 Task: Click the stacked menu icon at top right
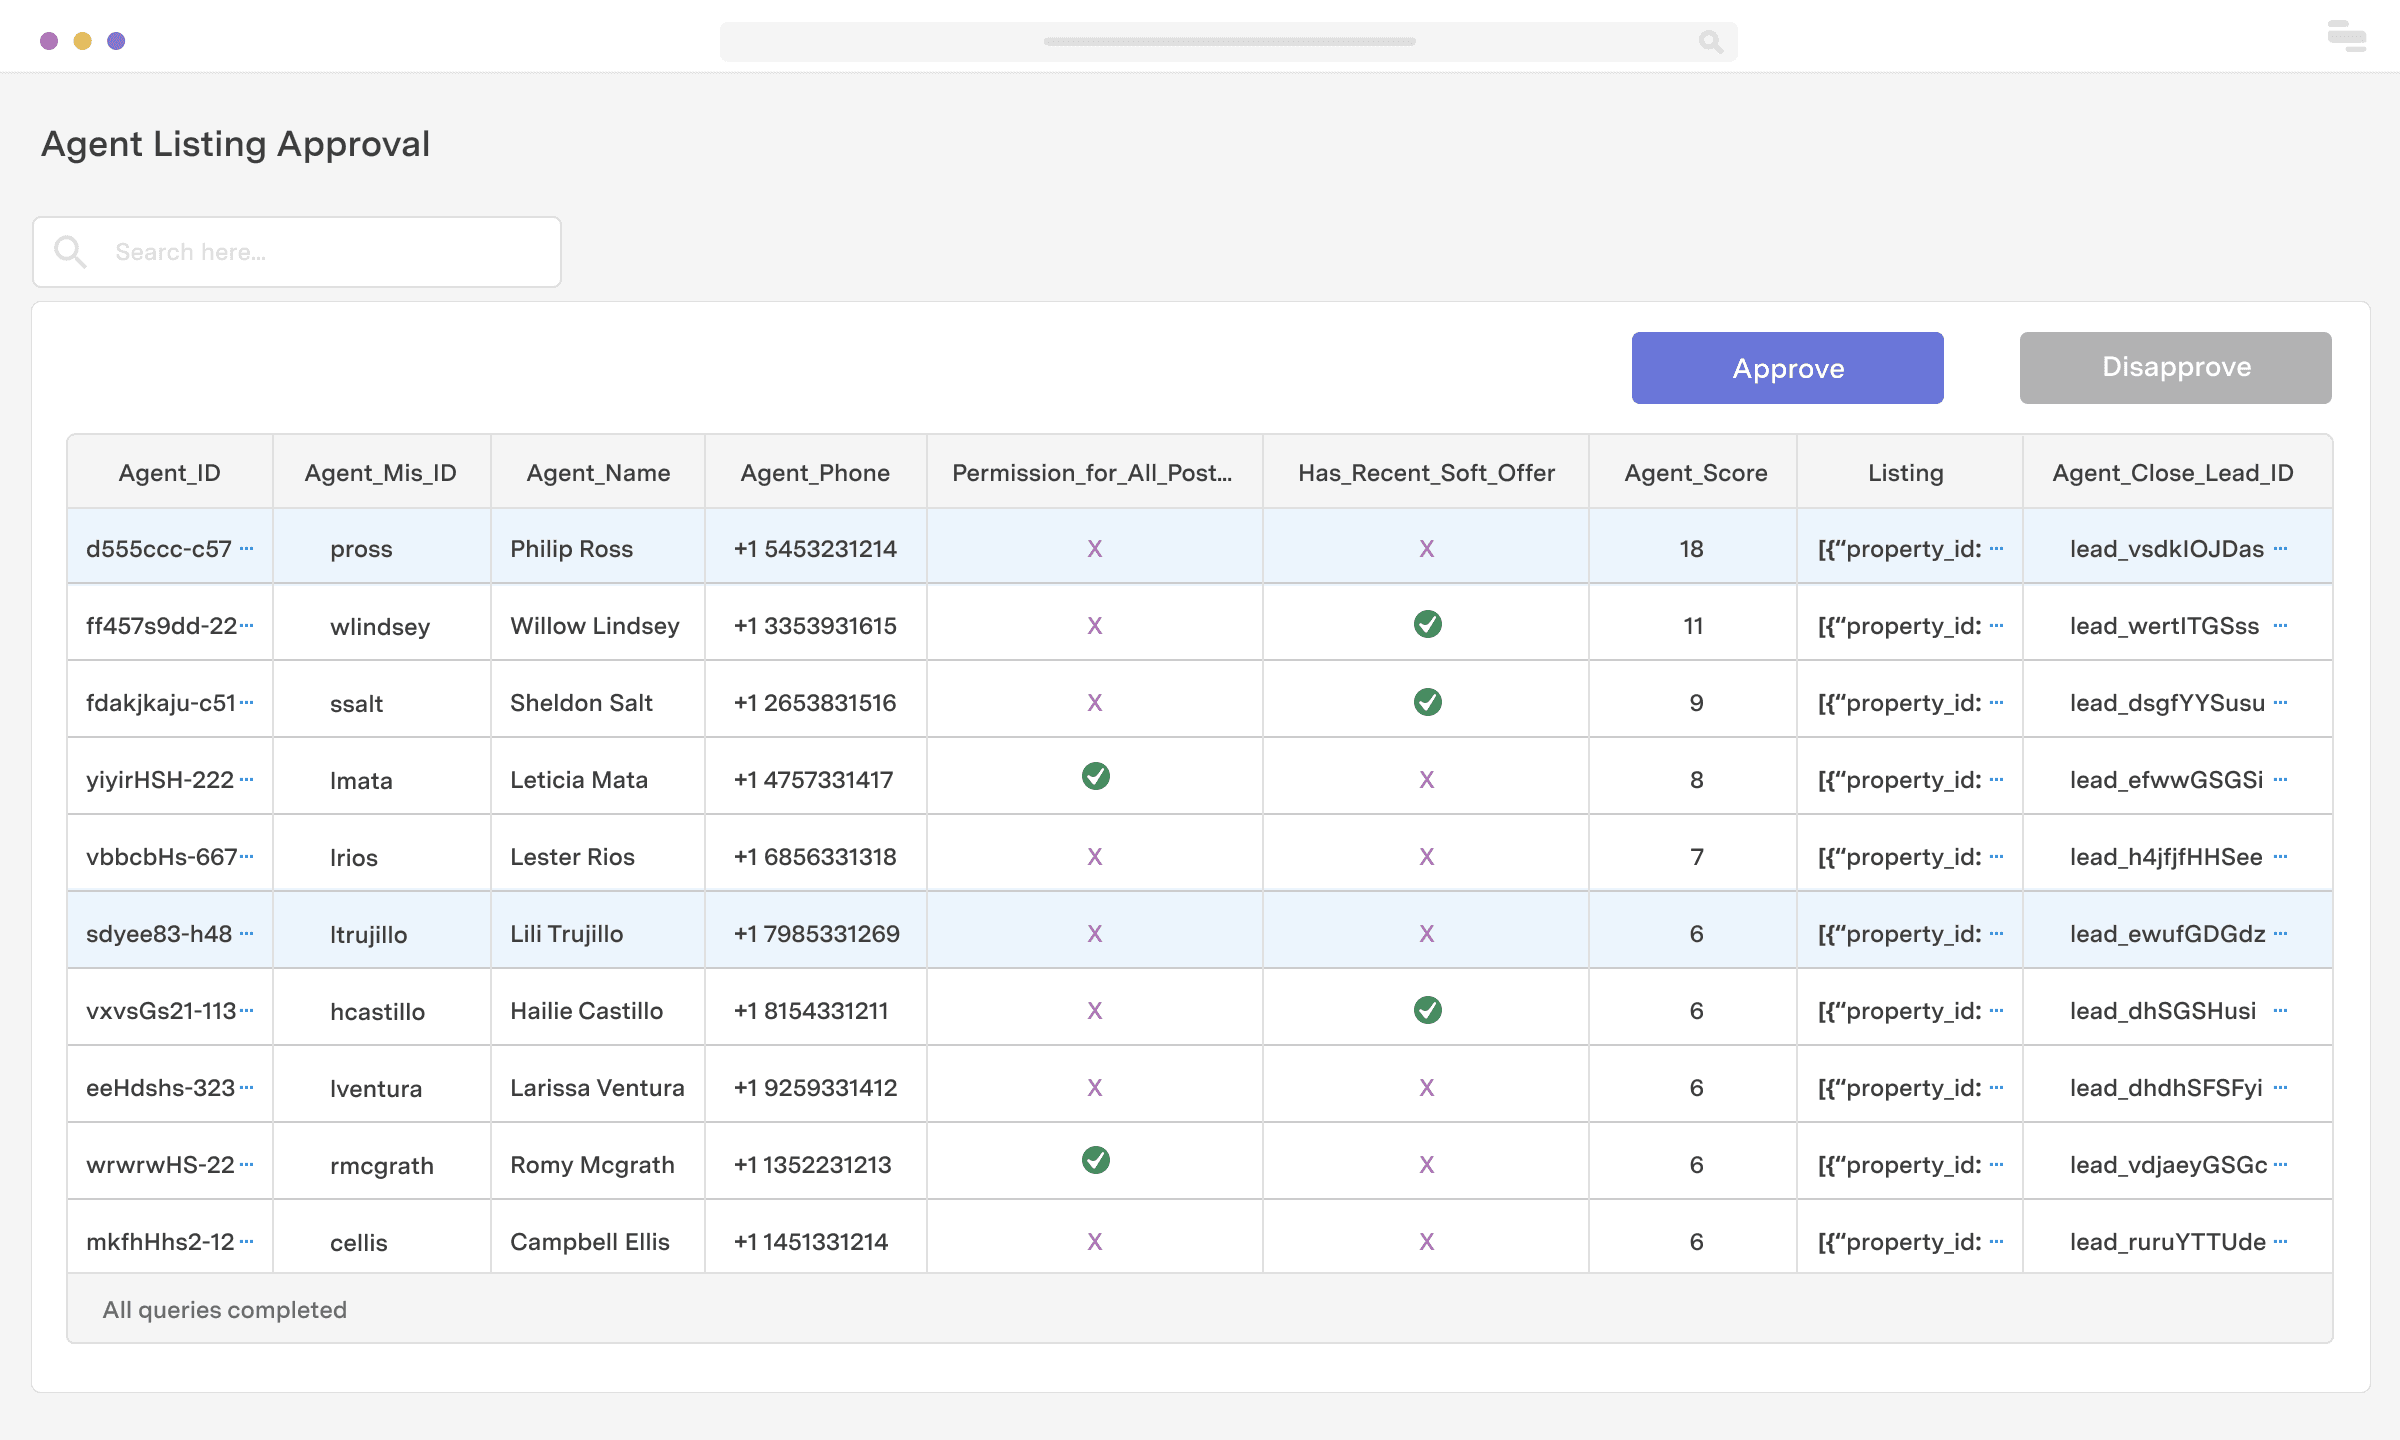pos(2346,37)
